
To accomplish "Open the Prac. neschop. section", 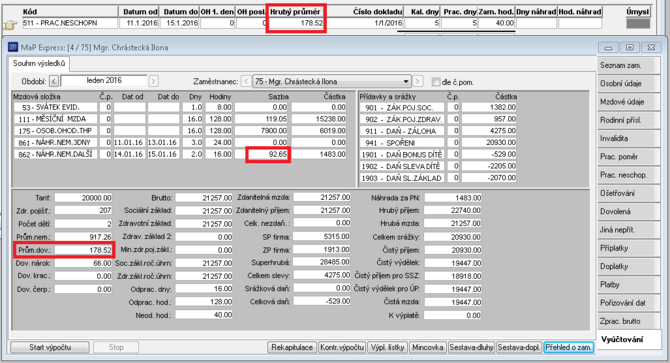I will [628, 175].
